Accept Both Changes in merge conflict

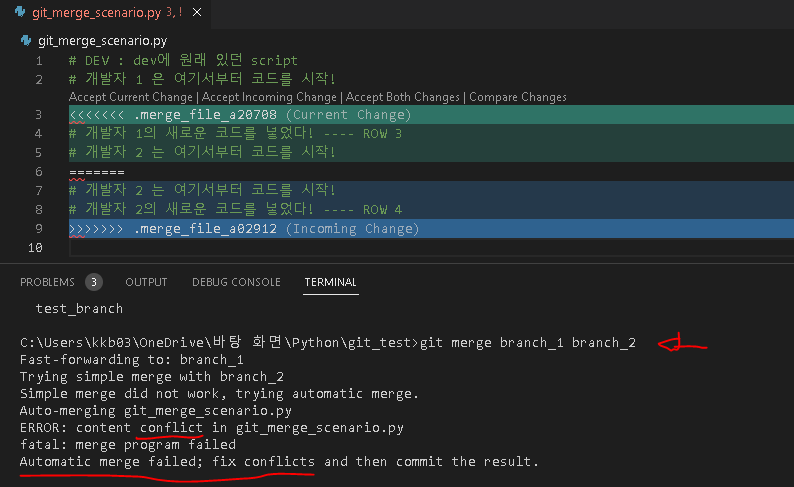403,97
